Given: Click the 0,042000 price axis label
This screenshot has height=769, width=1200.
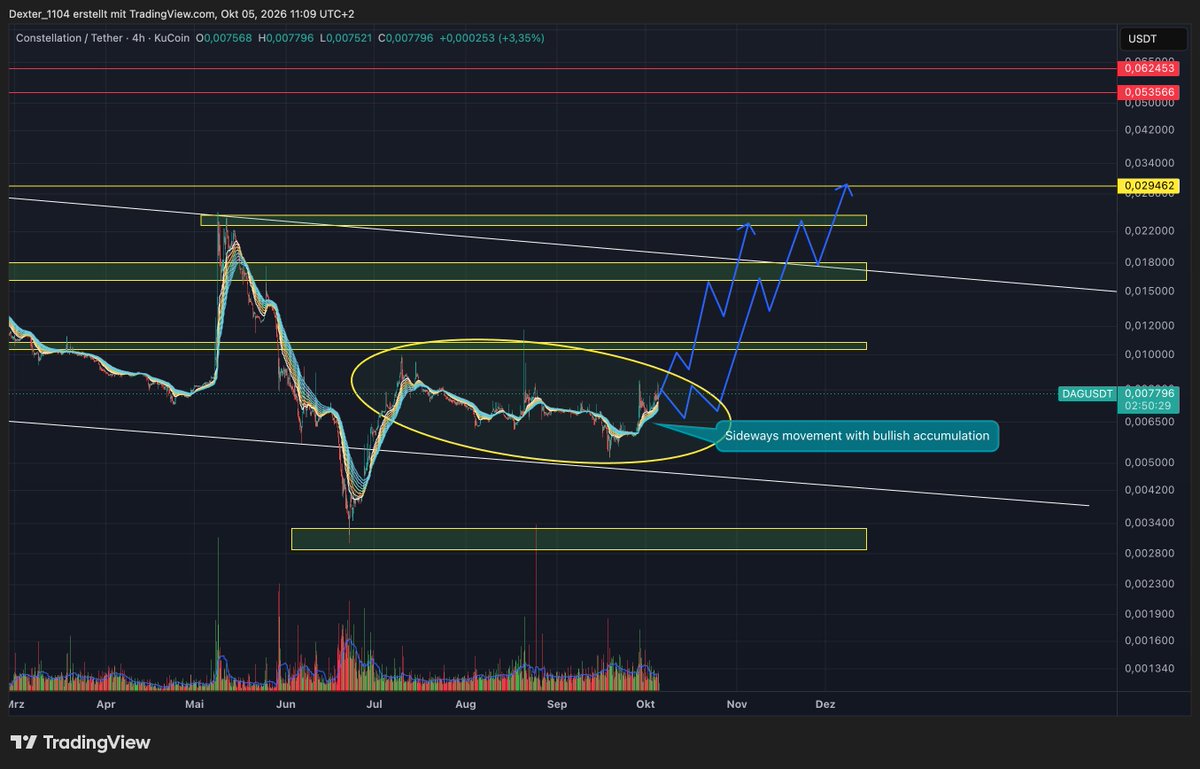Looking at the screenshot, I should 1148,129.
